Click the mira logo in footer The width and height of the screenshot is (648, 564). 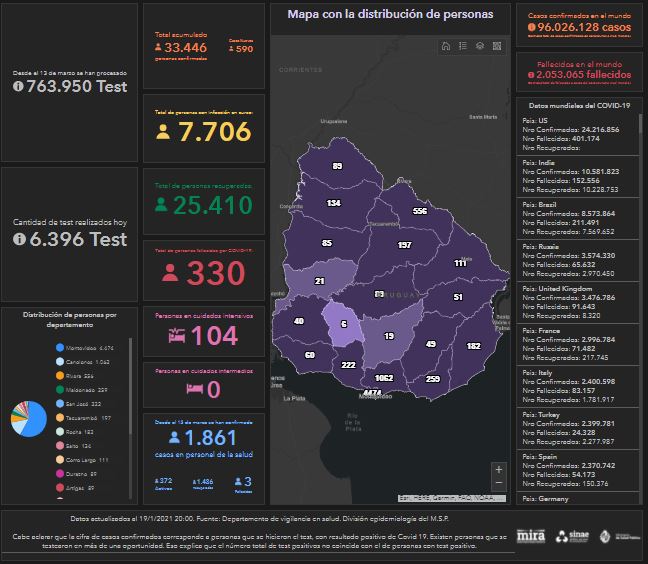click(532, 536)
